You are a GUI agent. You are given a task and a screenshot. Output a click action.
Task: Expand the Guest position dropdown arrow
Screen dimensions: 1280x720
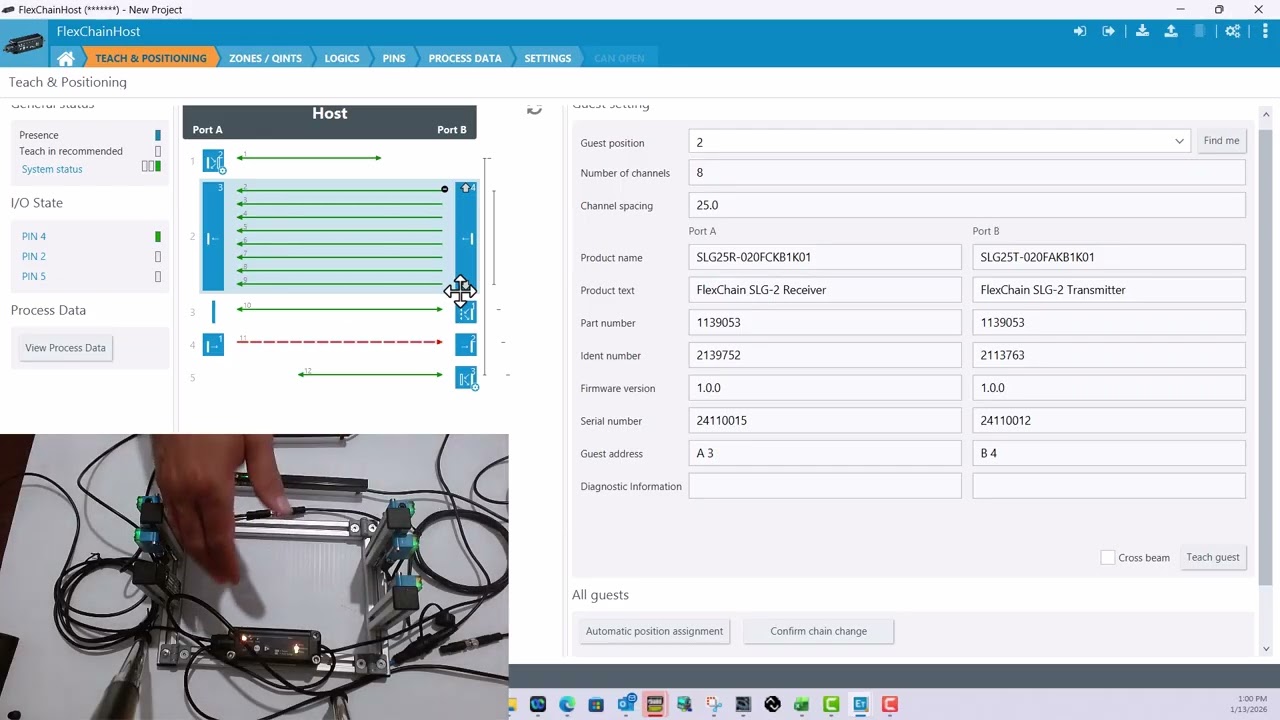[1179, 142]
